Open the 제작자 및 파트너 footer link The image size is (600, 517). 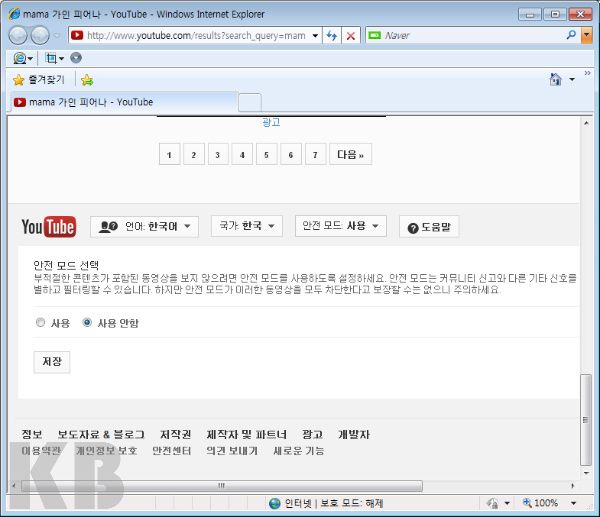pos(246,434)
